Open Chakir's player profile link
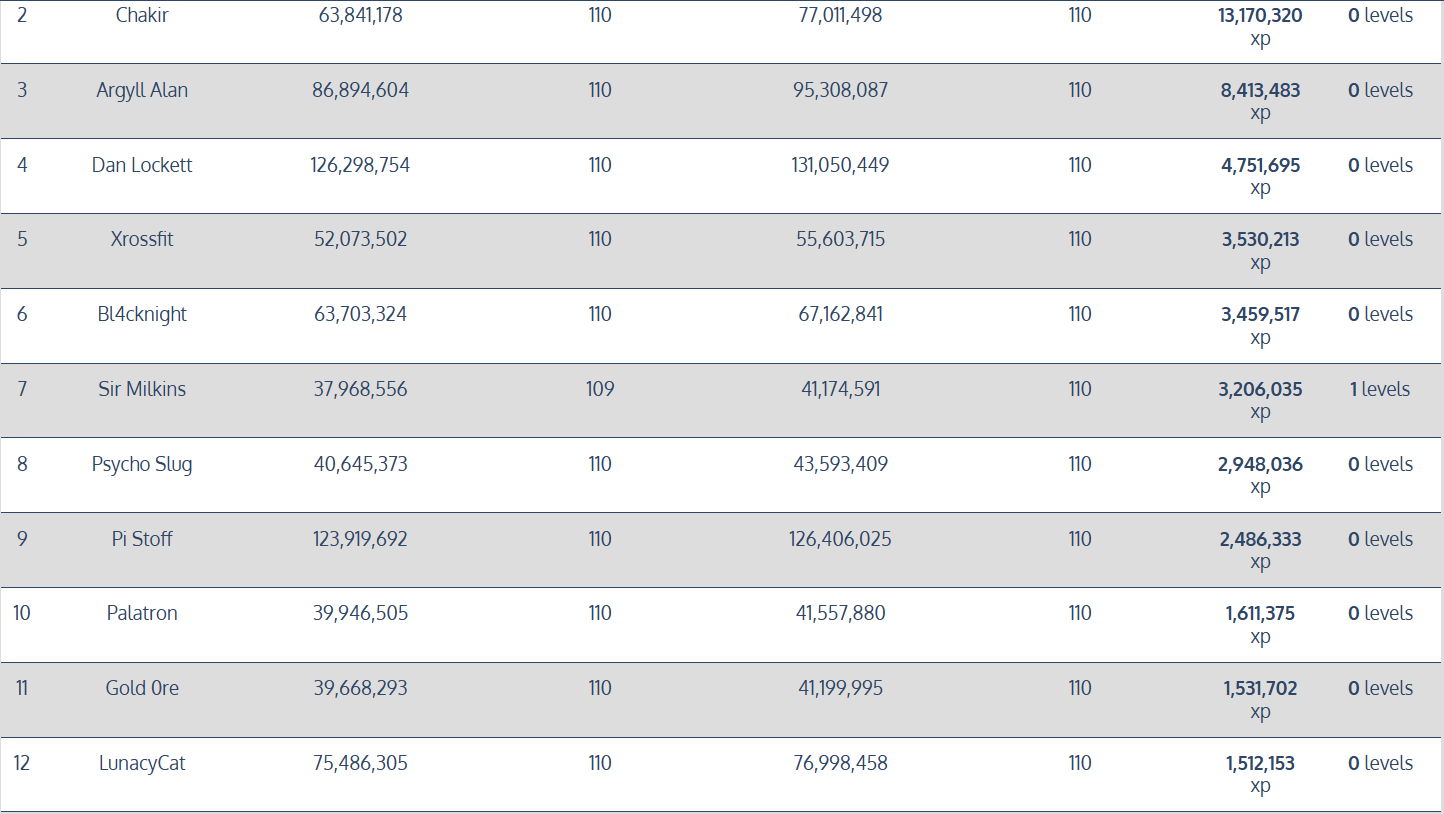The width and height of the screenshot is (1444, 814). pos(142,16)
